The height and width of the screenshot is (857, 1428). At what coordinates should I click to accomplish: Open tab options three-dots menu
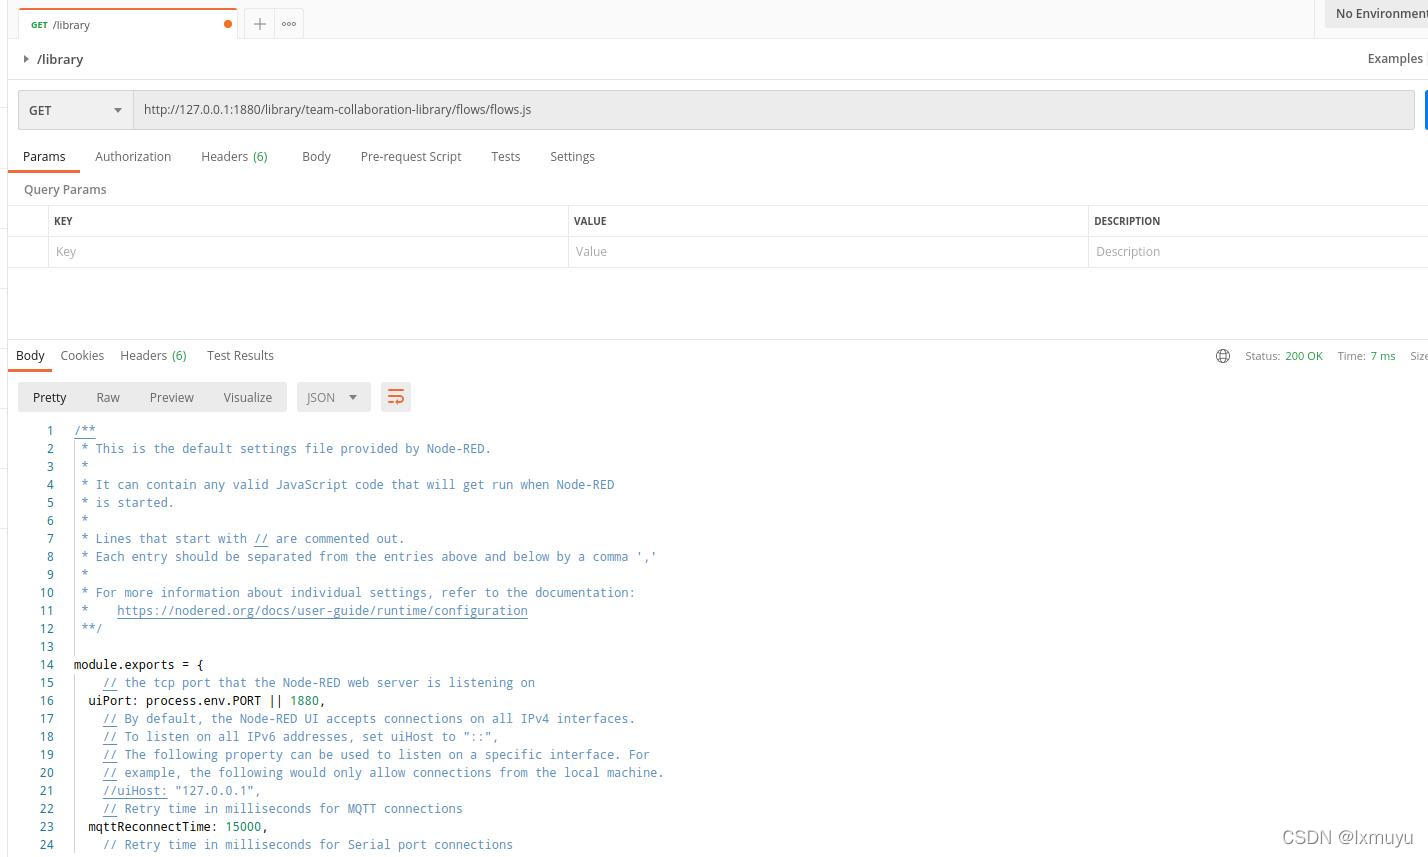289,24
